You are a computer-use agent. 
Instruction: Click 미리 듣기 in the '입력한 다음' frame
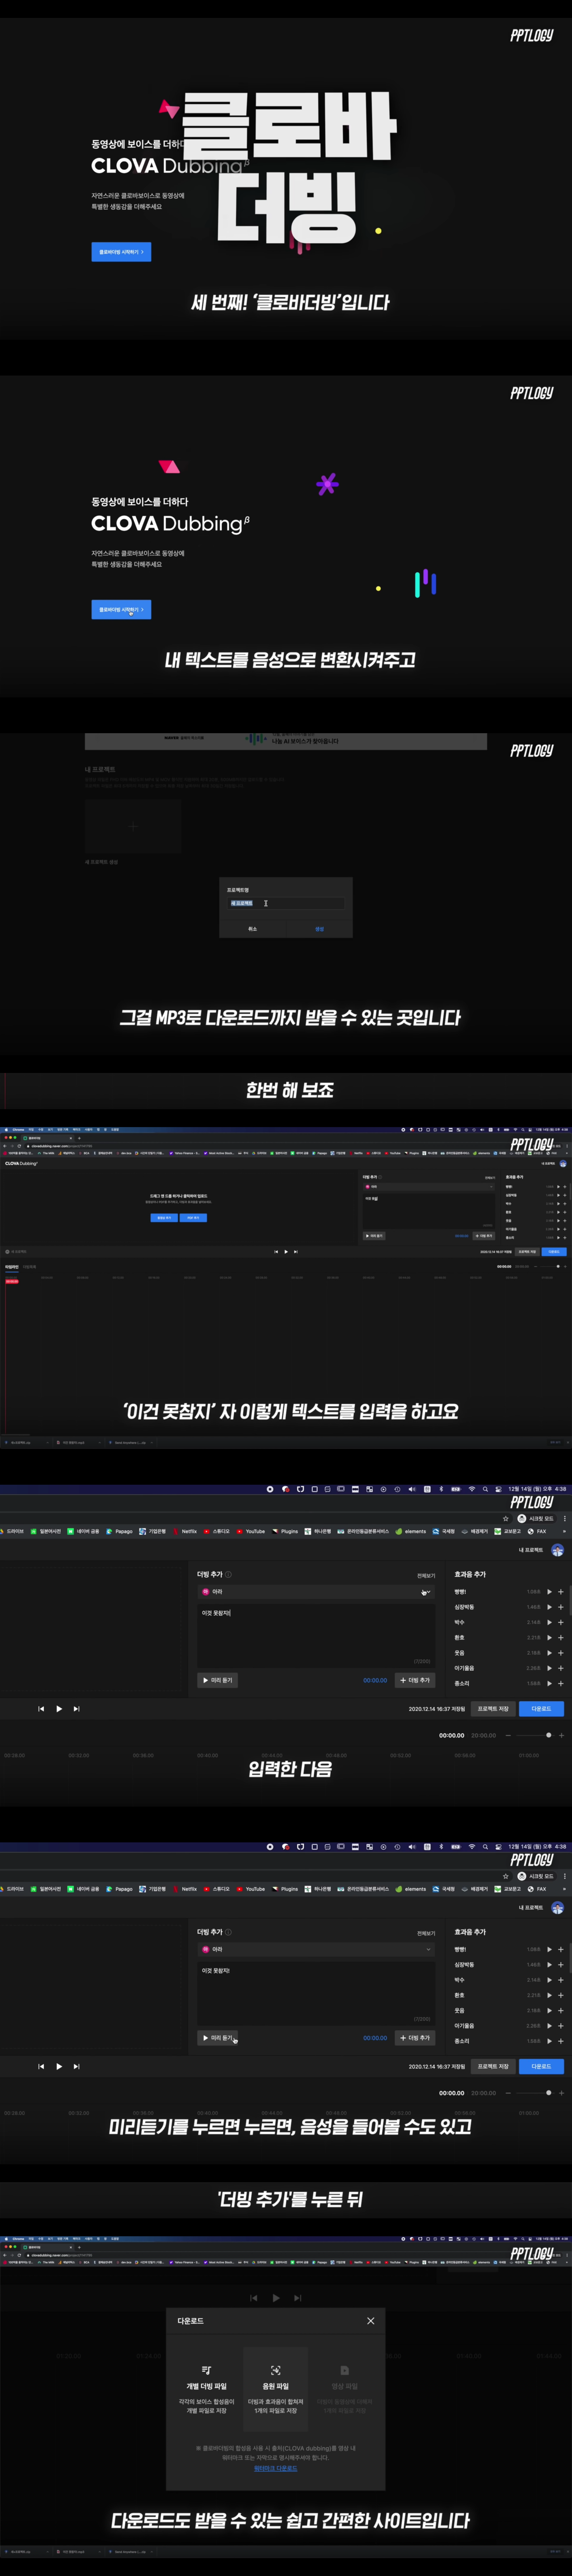pyautogui.click(x=217, y=1680)
